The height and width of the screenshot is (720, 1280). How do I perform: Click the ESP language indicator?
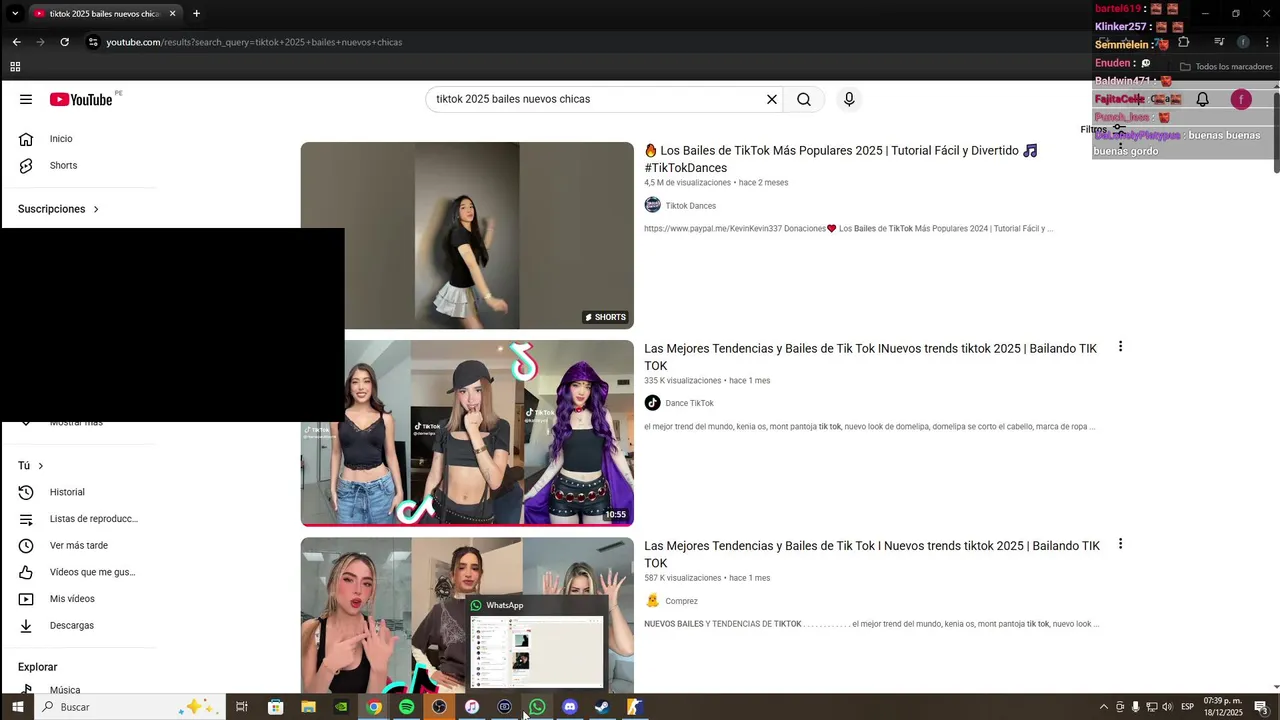tap(1188, 707)
